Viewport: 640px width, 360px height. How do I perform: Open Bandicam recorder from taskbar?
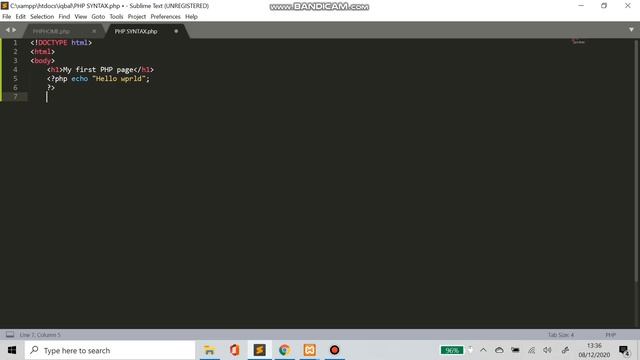[334, 350]
